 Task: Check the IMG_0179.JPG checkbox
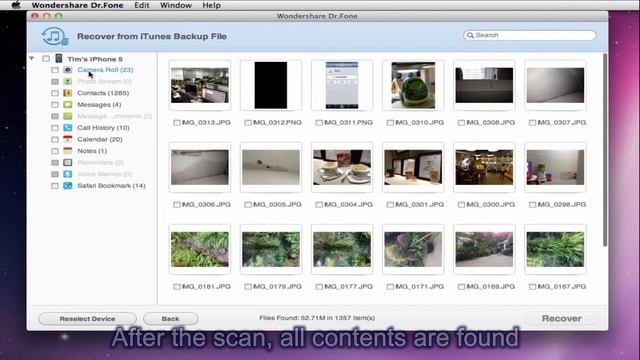click(248, 287)
